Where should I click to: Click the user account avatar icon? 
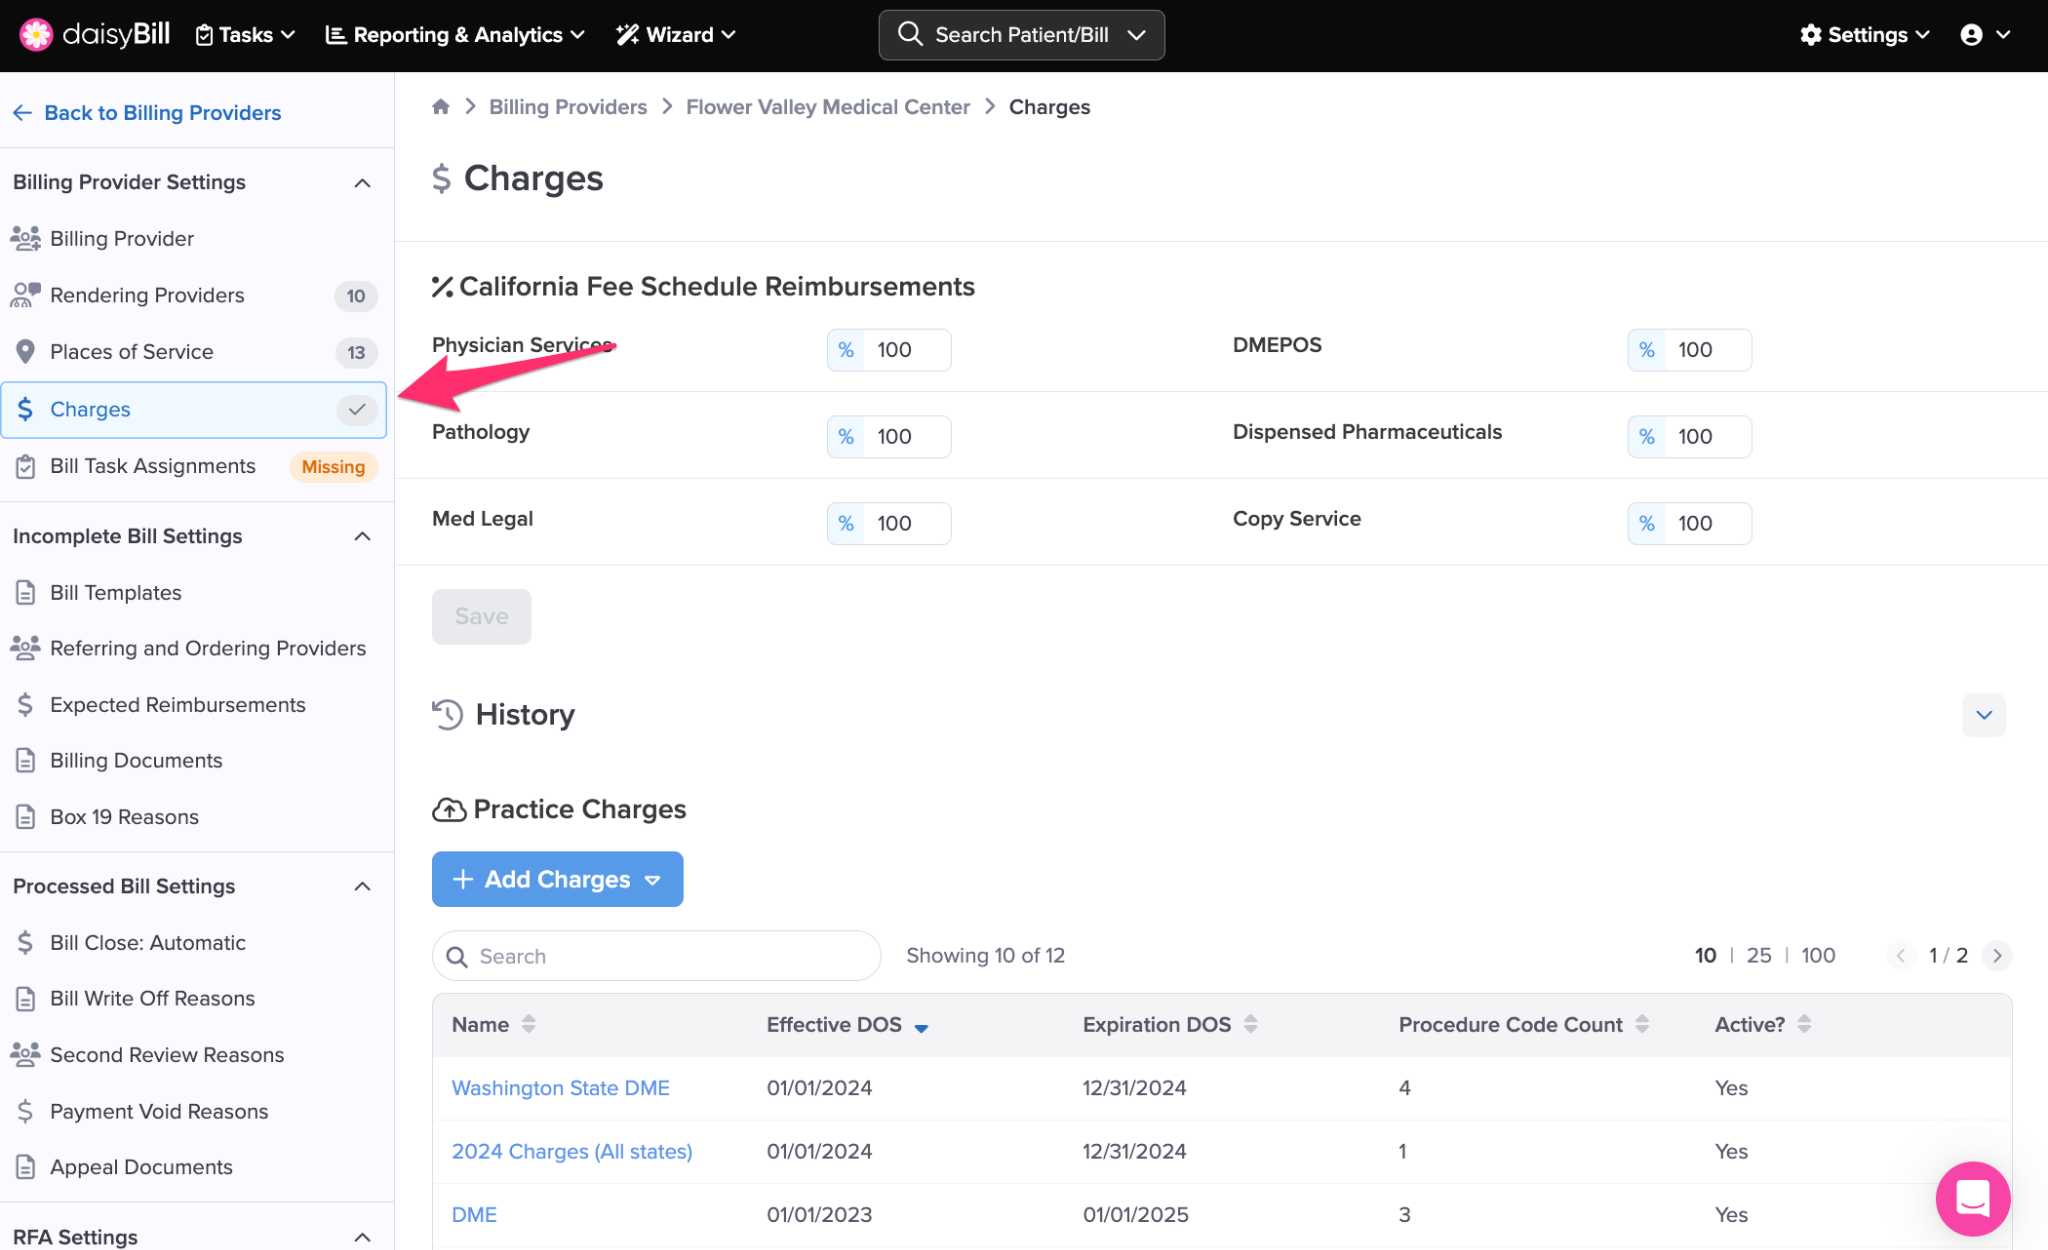1971,35
